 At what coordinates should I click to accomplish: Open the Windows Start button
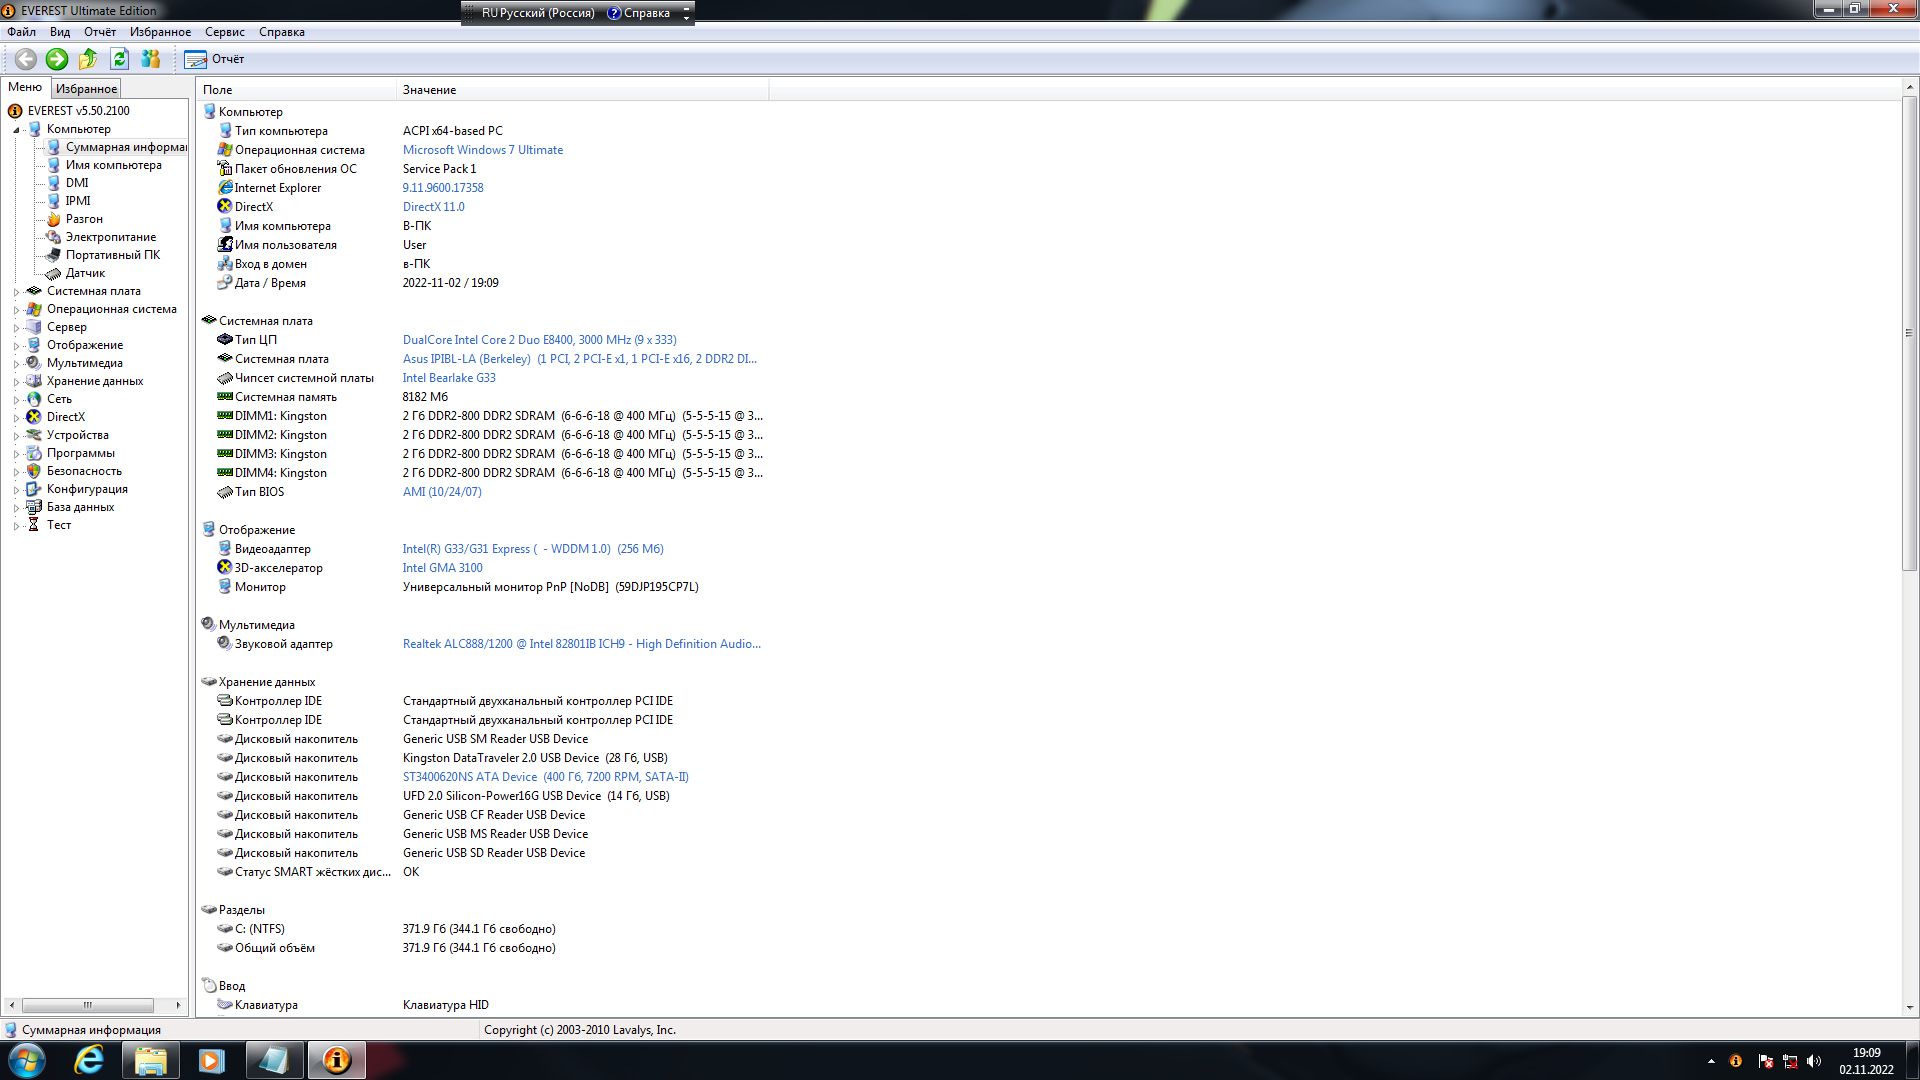point(27,1060)
